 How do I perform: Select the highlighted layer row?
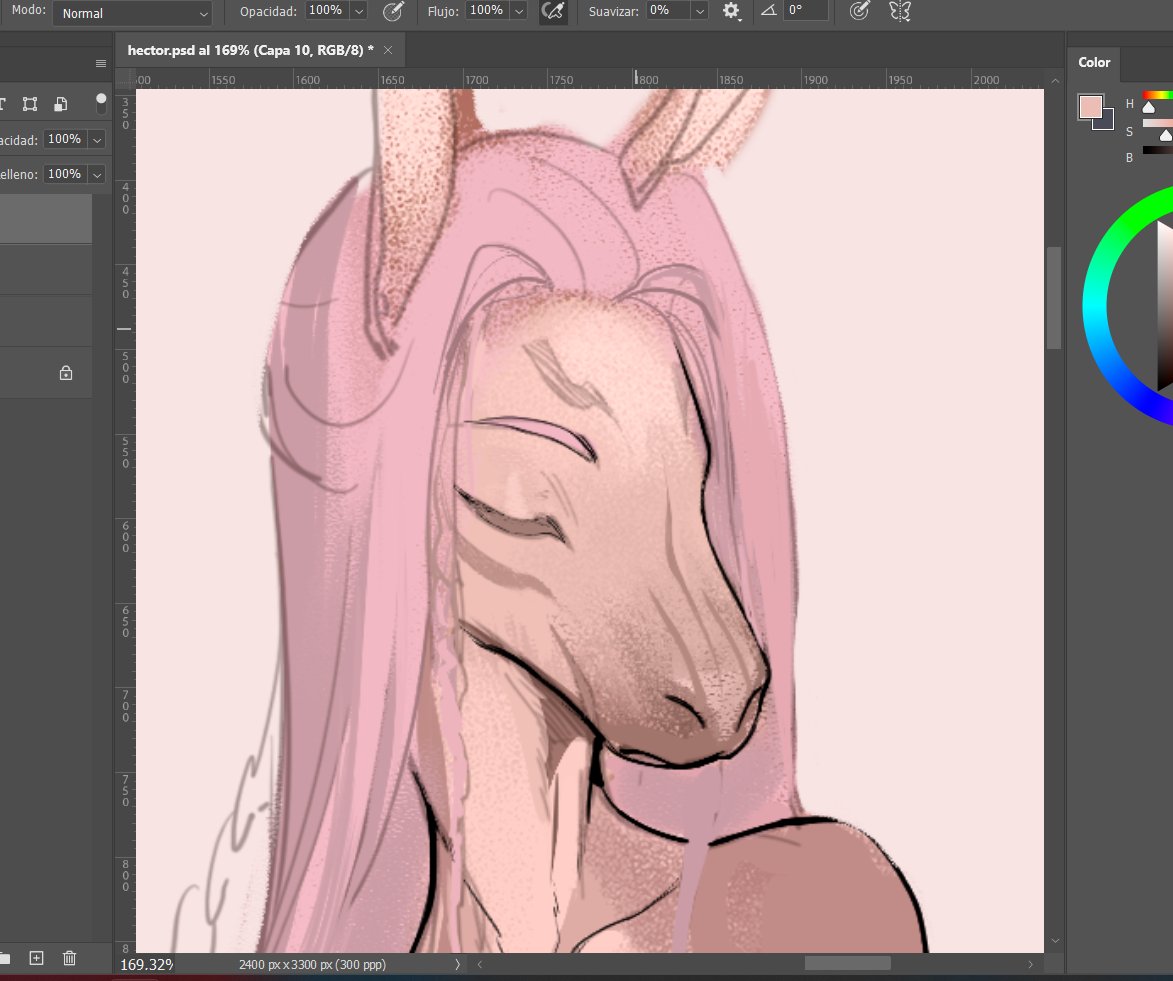click(46, 218)
